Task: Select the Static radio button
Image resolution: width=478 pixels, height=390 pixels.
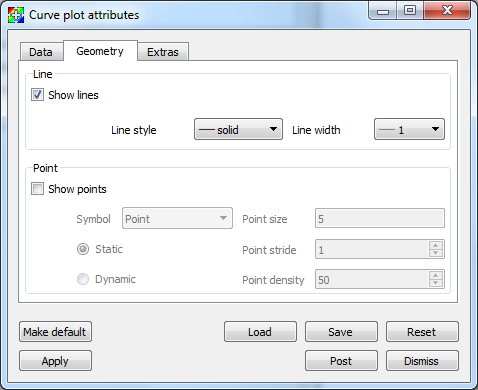Action: pyautogui.click(x=83, y=249)
